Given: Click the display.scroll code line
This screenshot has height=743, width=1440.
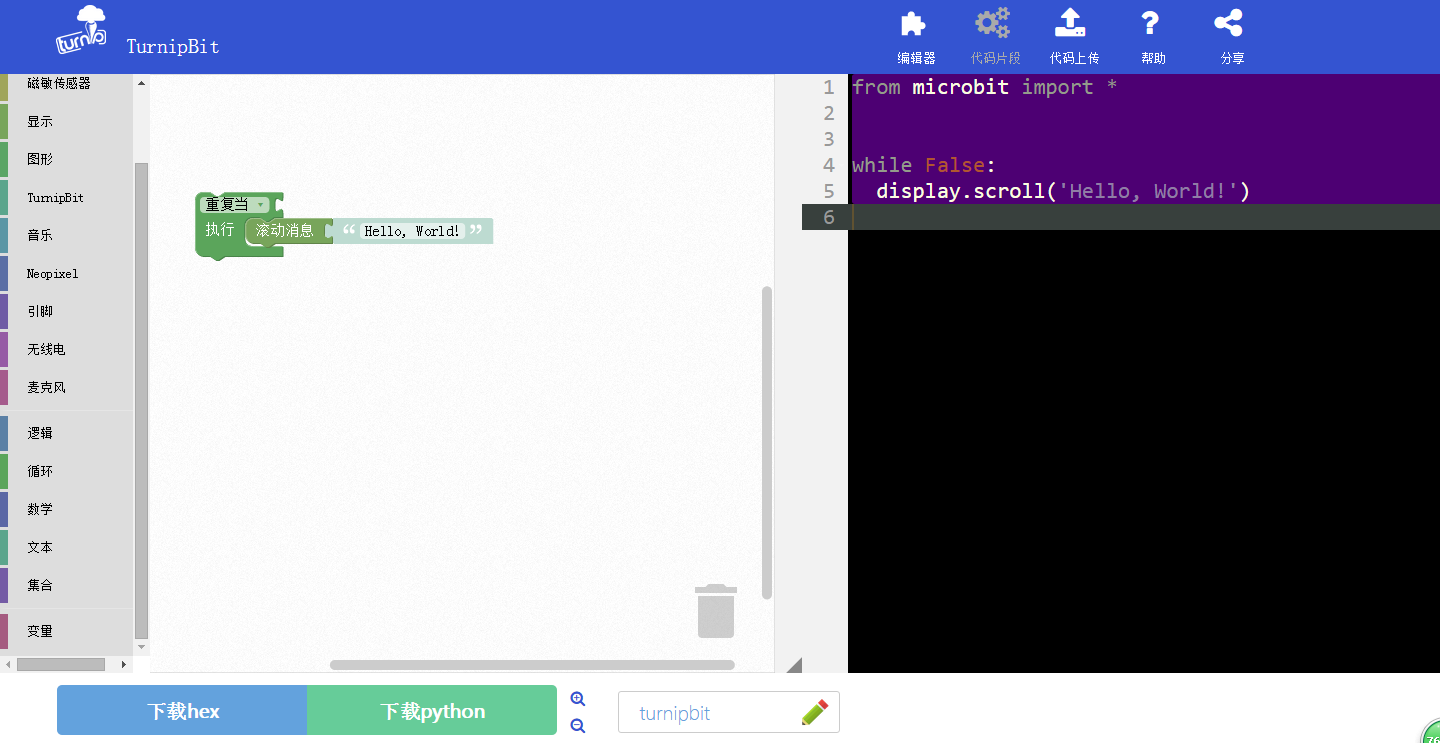Looking at the screenshot, I should click(1063, 191).
